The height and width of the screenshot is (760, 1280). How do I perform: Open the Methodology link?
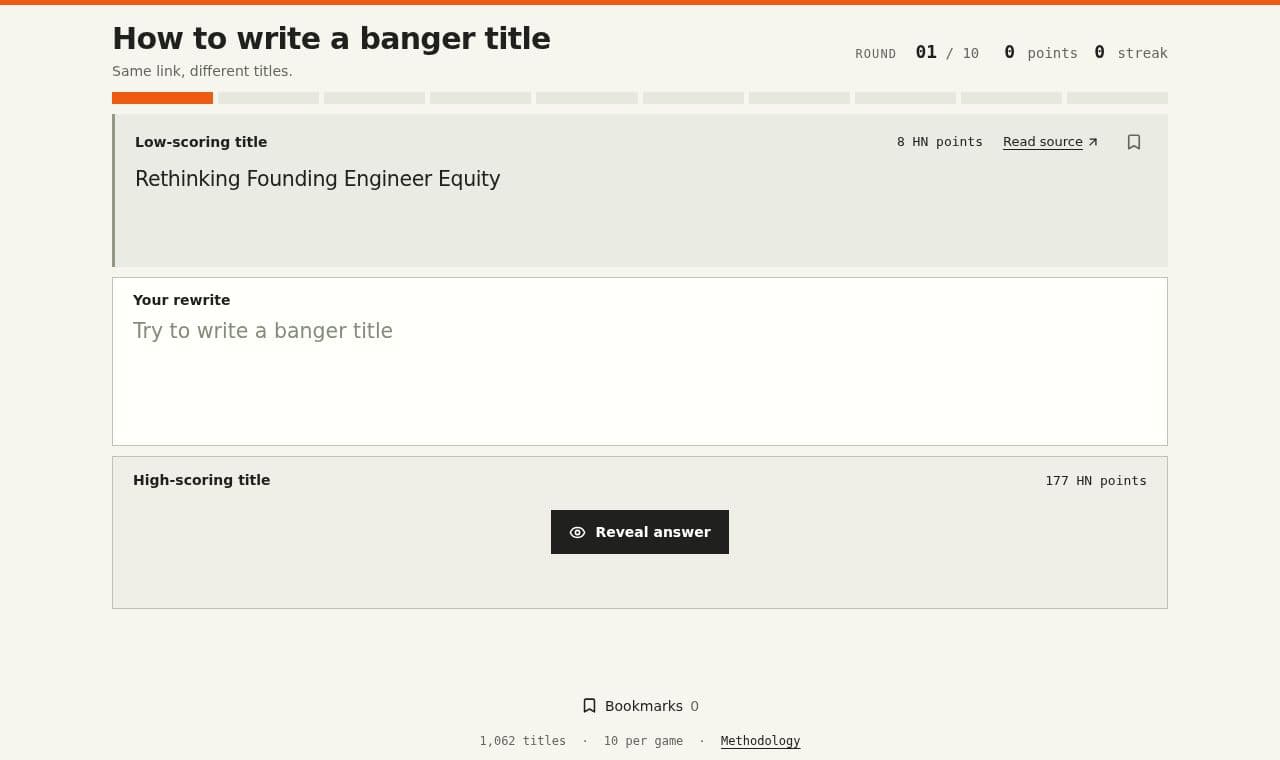point(760,741)
